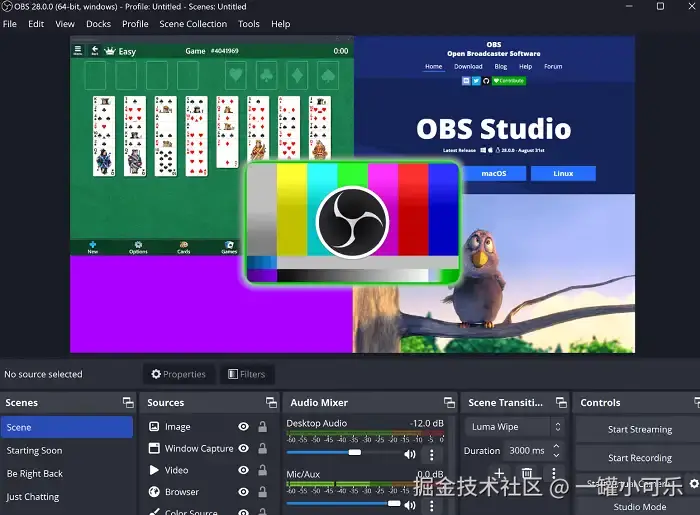This screenshot has height=515, width=700.
Task: Open the Scene Collection menu
Action: (193, 24)
